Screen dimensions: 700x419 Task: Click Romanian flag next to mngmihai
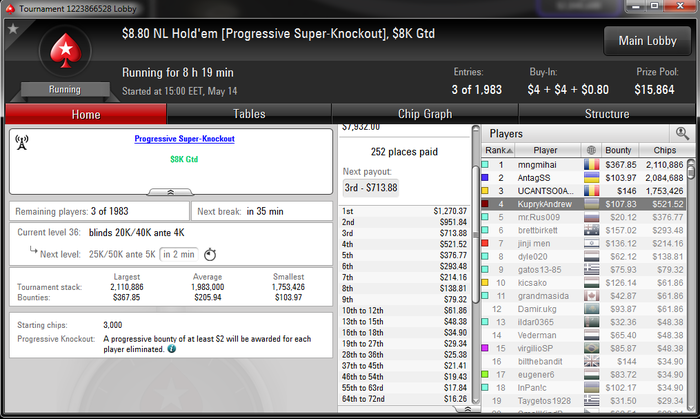592,165
